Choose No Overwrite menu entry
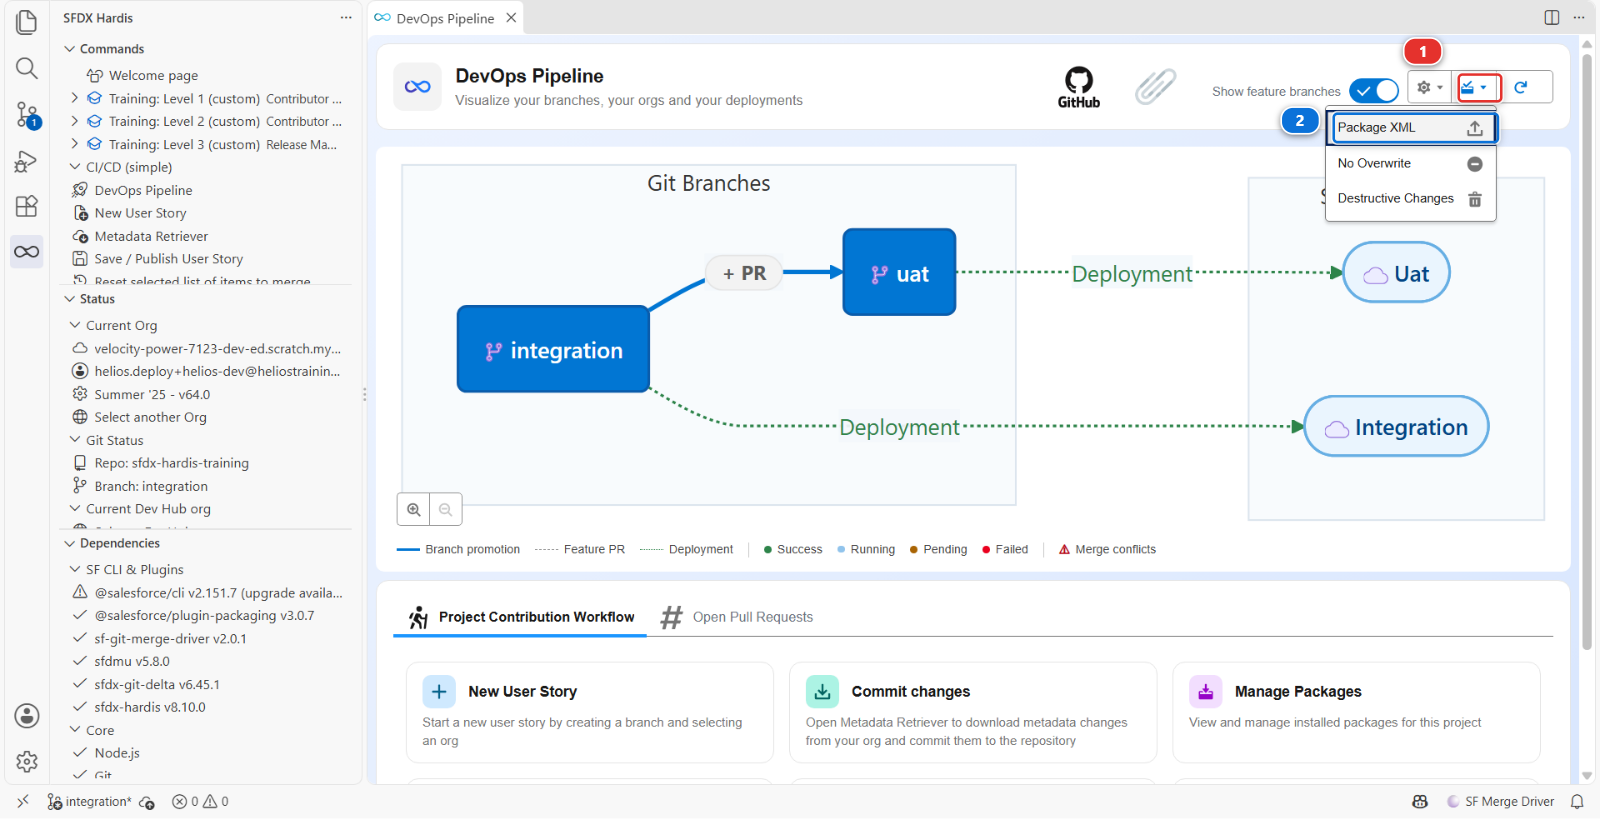1600x819 pixels. (1411, 164)
